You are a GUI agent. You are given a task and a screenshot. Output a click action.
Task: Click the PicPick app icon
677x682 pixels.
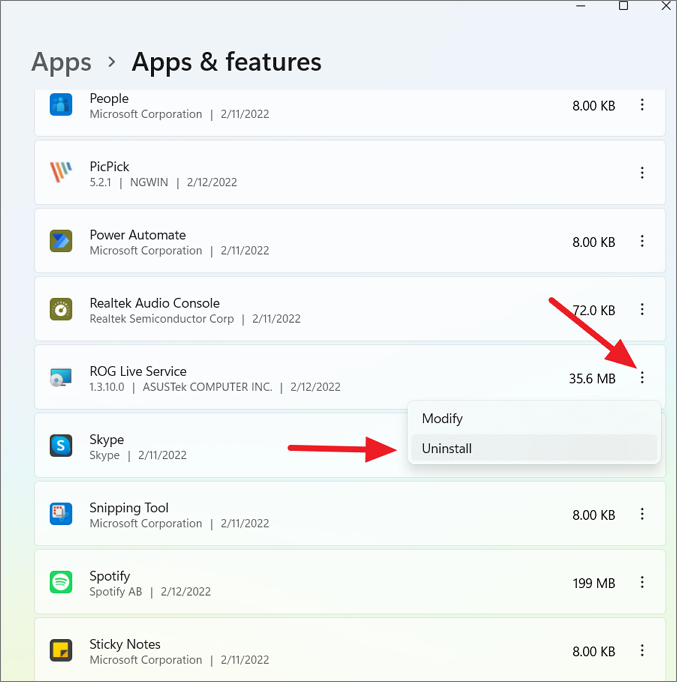pos(61,173)
